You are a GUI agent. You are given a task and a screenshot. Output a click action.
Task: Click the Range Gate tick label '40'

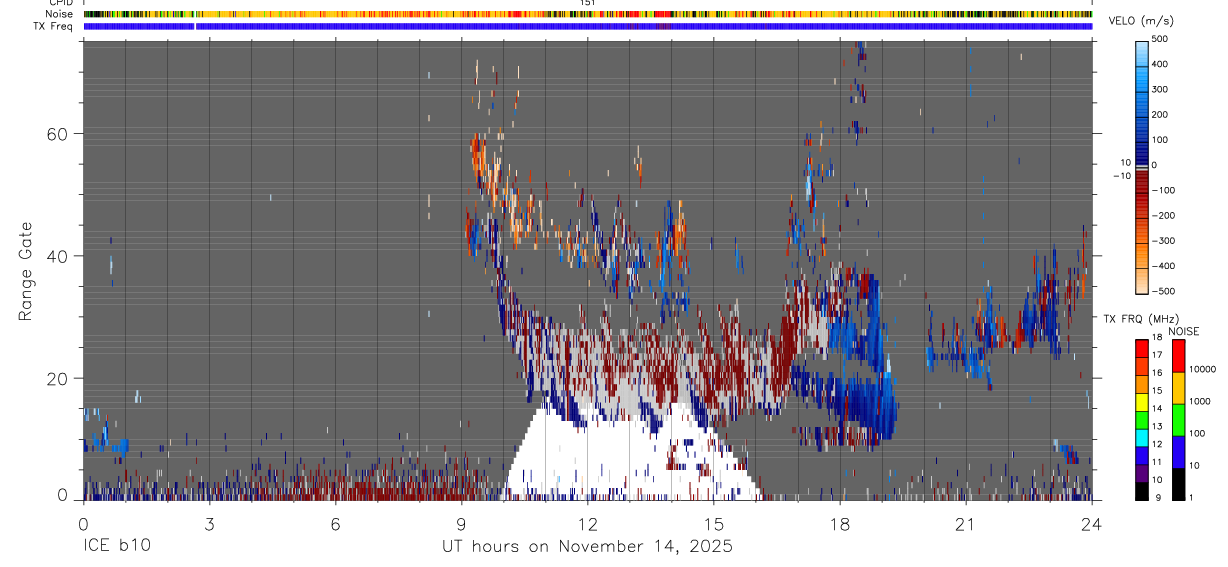click(x=59, y=256)
